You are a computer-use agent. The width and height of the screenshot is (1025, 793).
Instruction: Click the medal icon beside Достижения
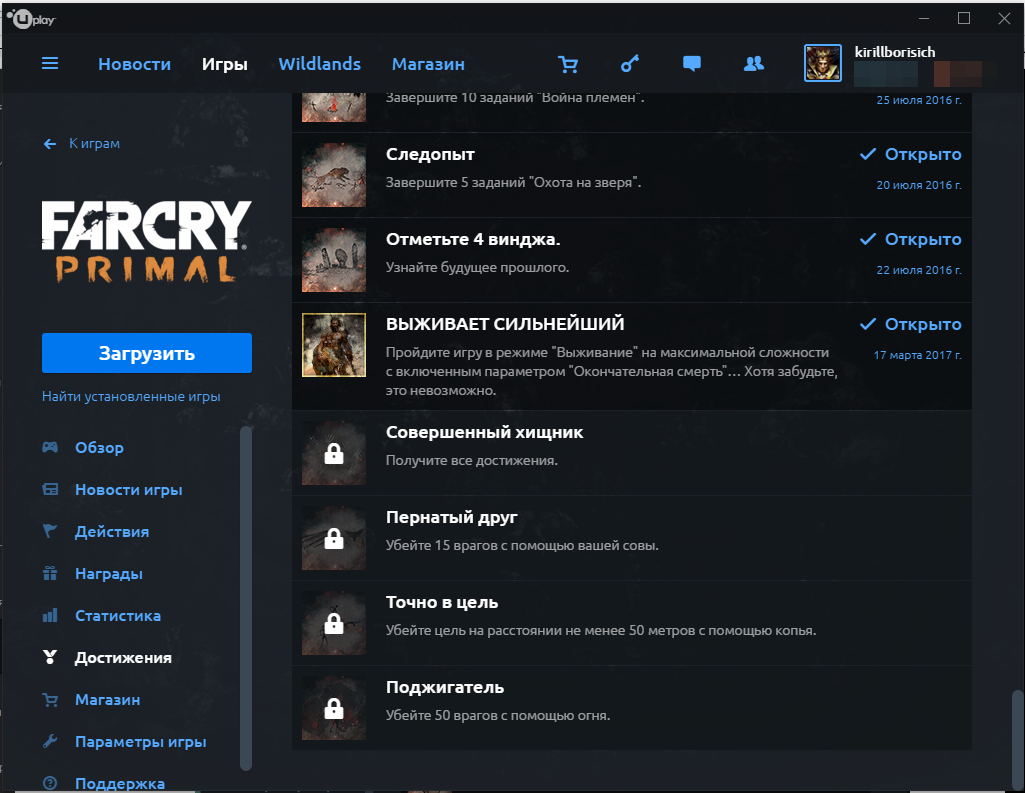tap(50, 657)
